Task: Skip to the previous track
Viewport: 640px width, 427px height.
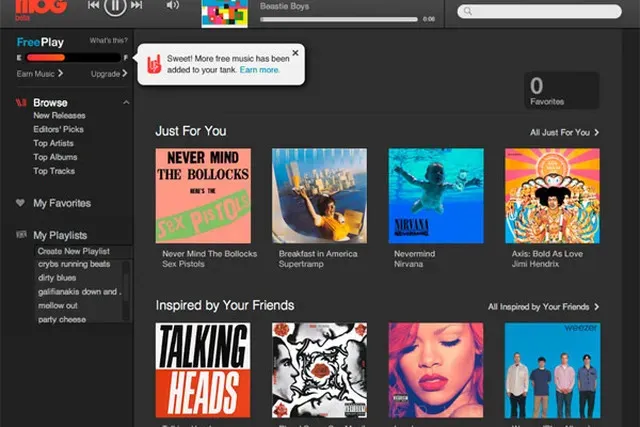Action: (x=93, y=6)
